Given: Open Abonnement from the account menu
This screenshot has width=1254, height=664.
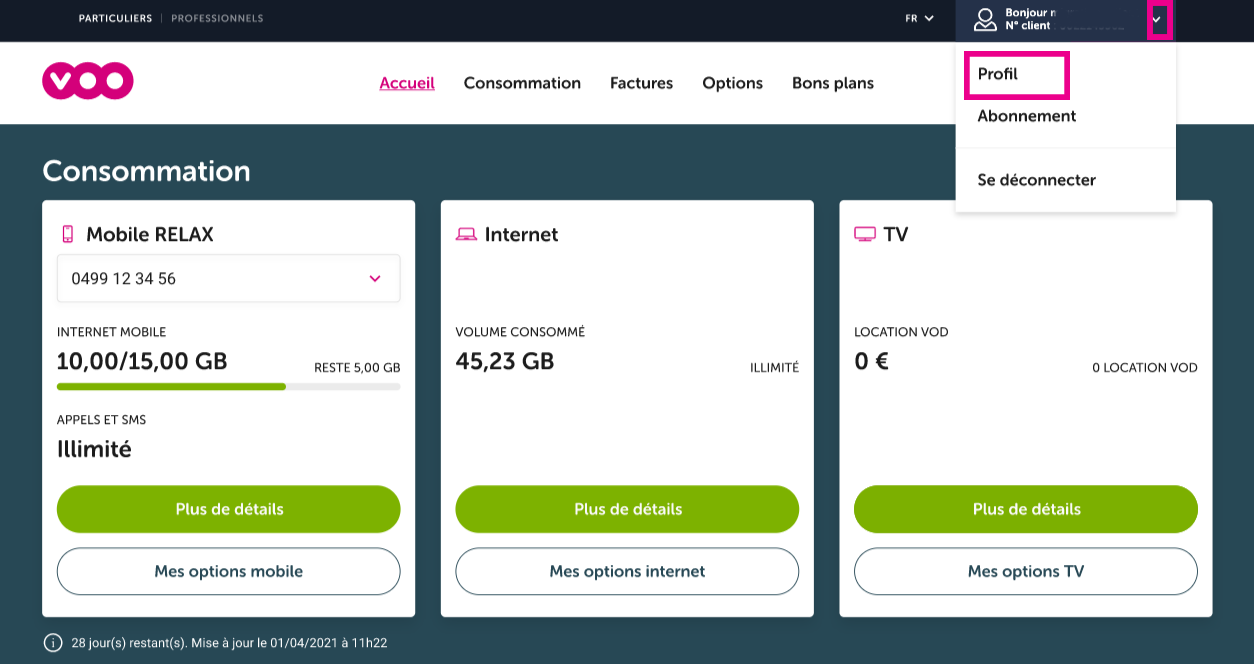Looking at the screenshot, I should tap(1027, 116).
